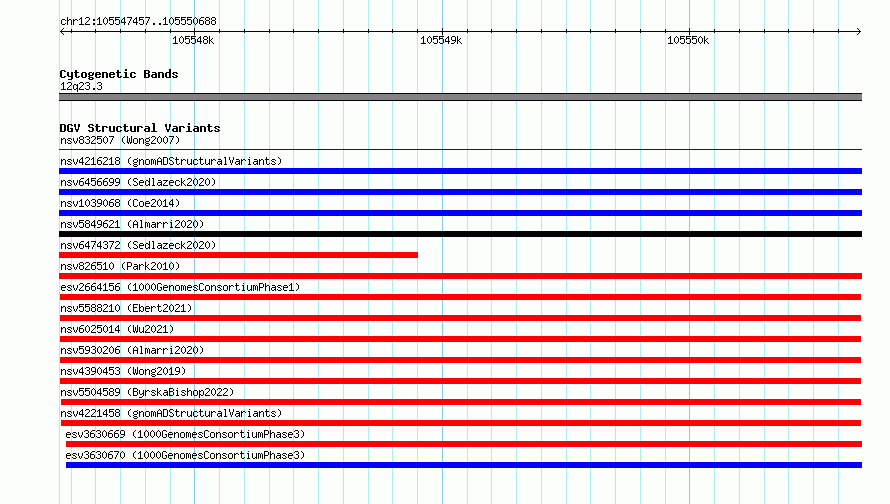Select the red bar under esv3630669

pos(464,444)
